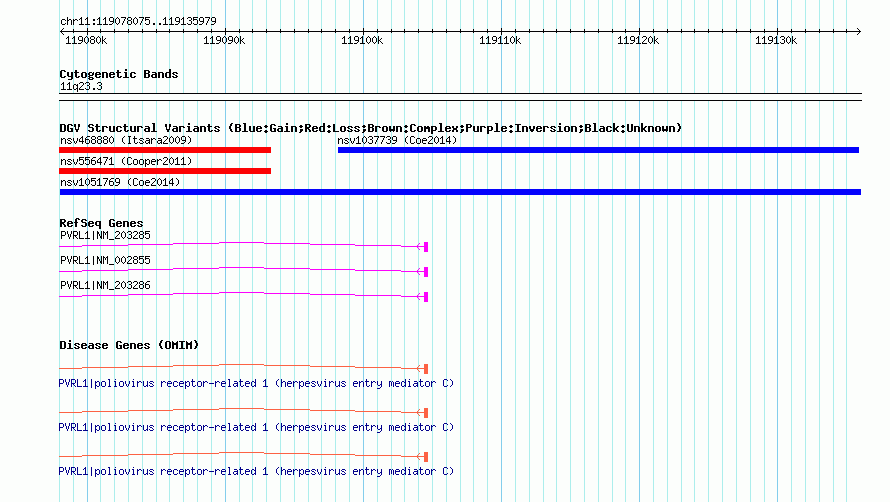Click the RefSeq Genes track title

pos(101,223)
